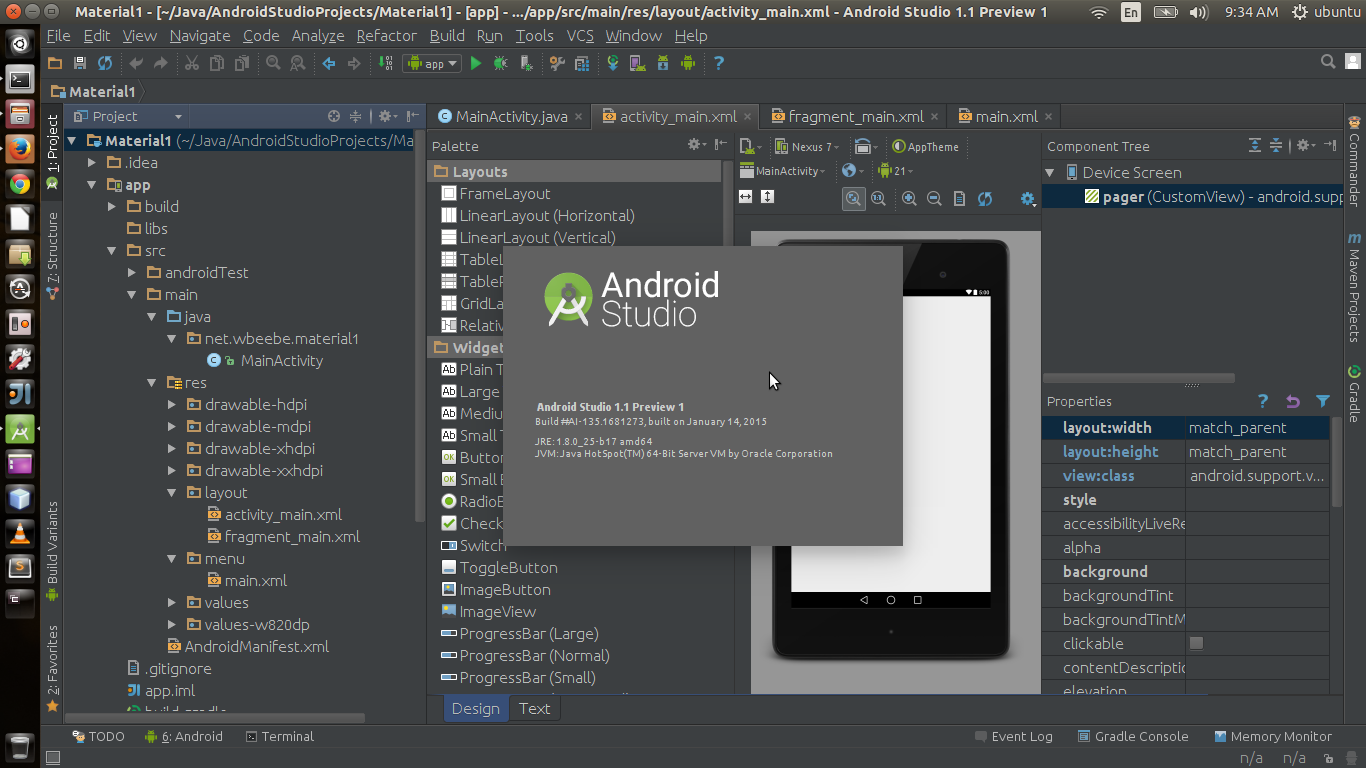Image resolution: width=1366 pixels, height=768 pixels.
Task: Open the TODO tool window button
Action: point(98,736)
